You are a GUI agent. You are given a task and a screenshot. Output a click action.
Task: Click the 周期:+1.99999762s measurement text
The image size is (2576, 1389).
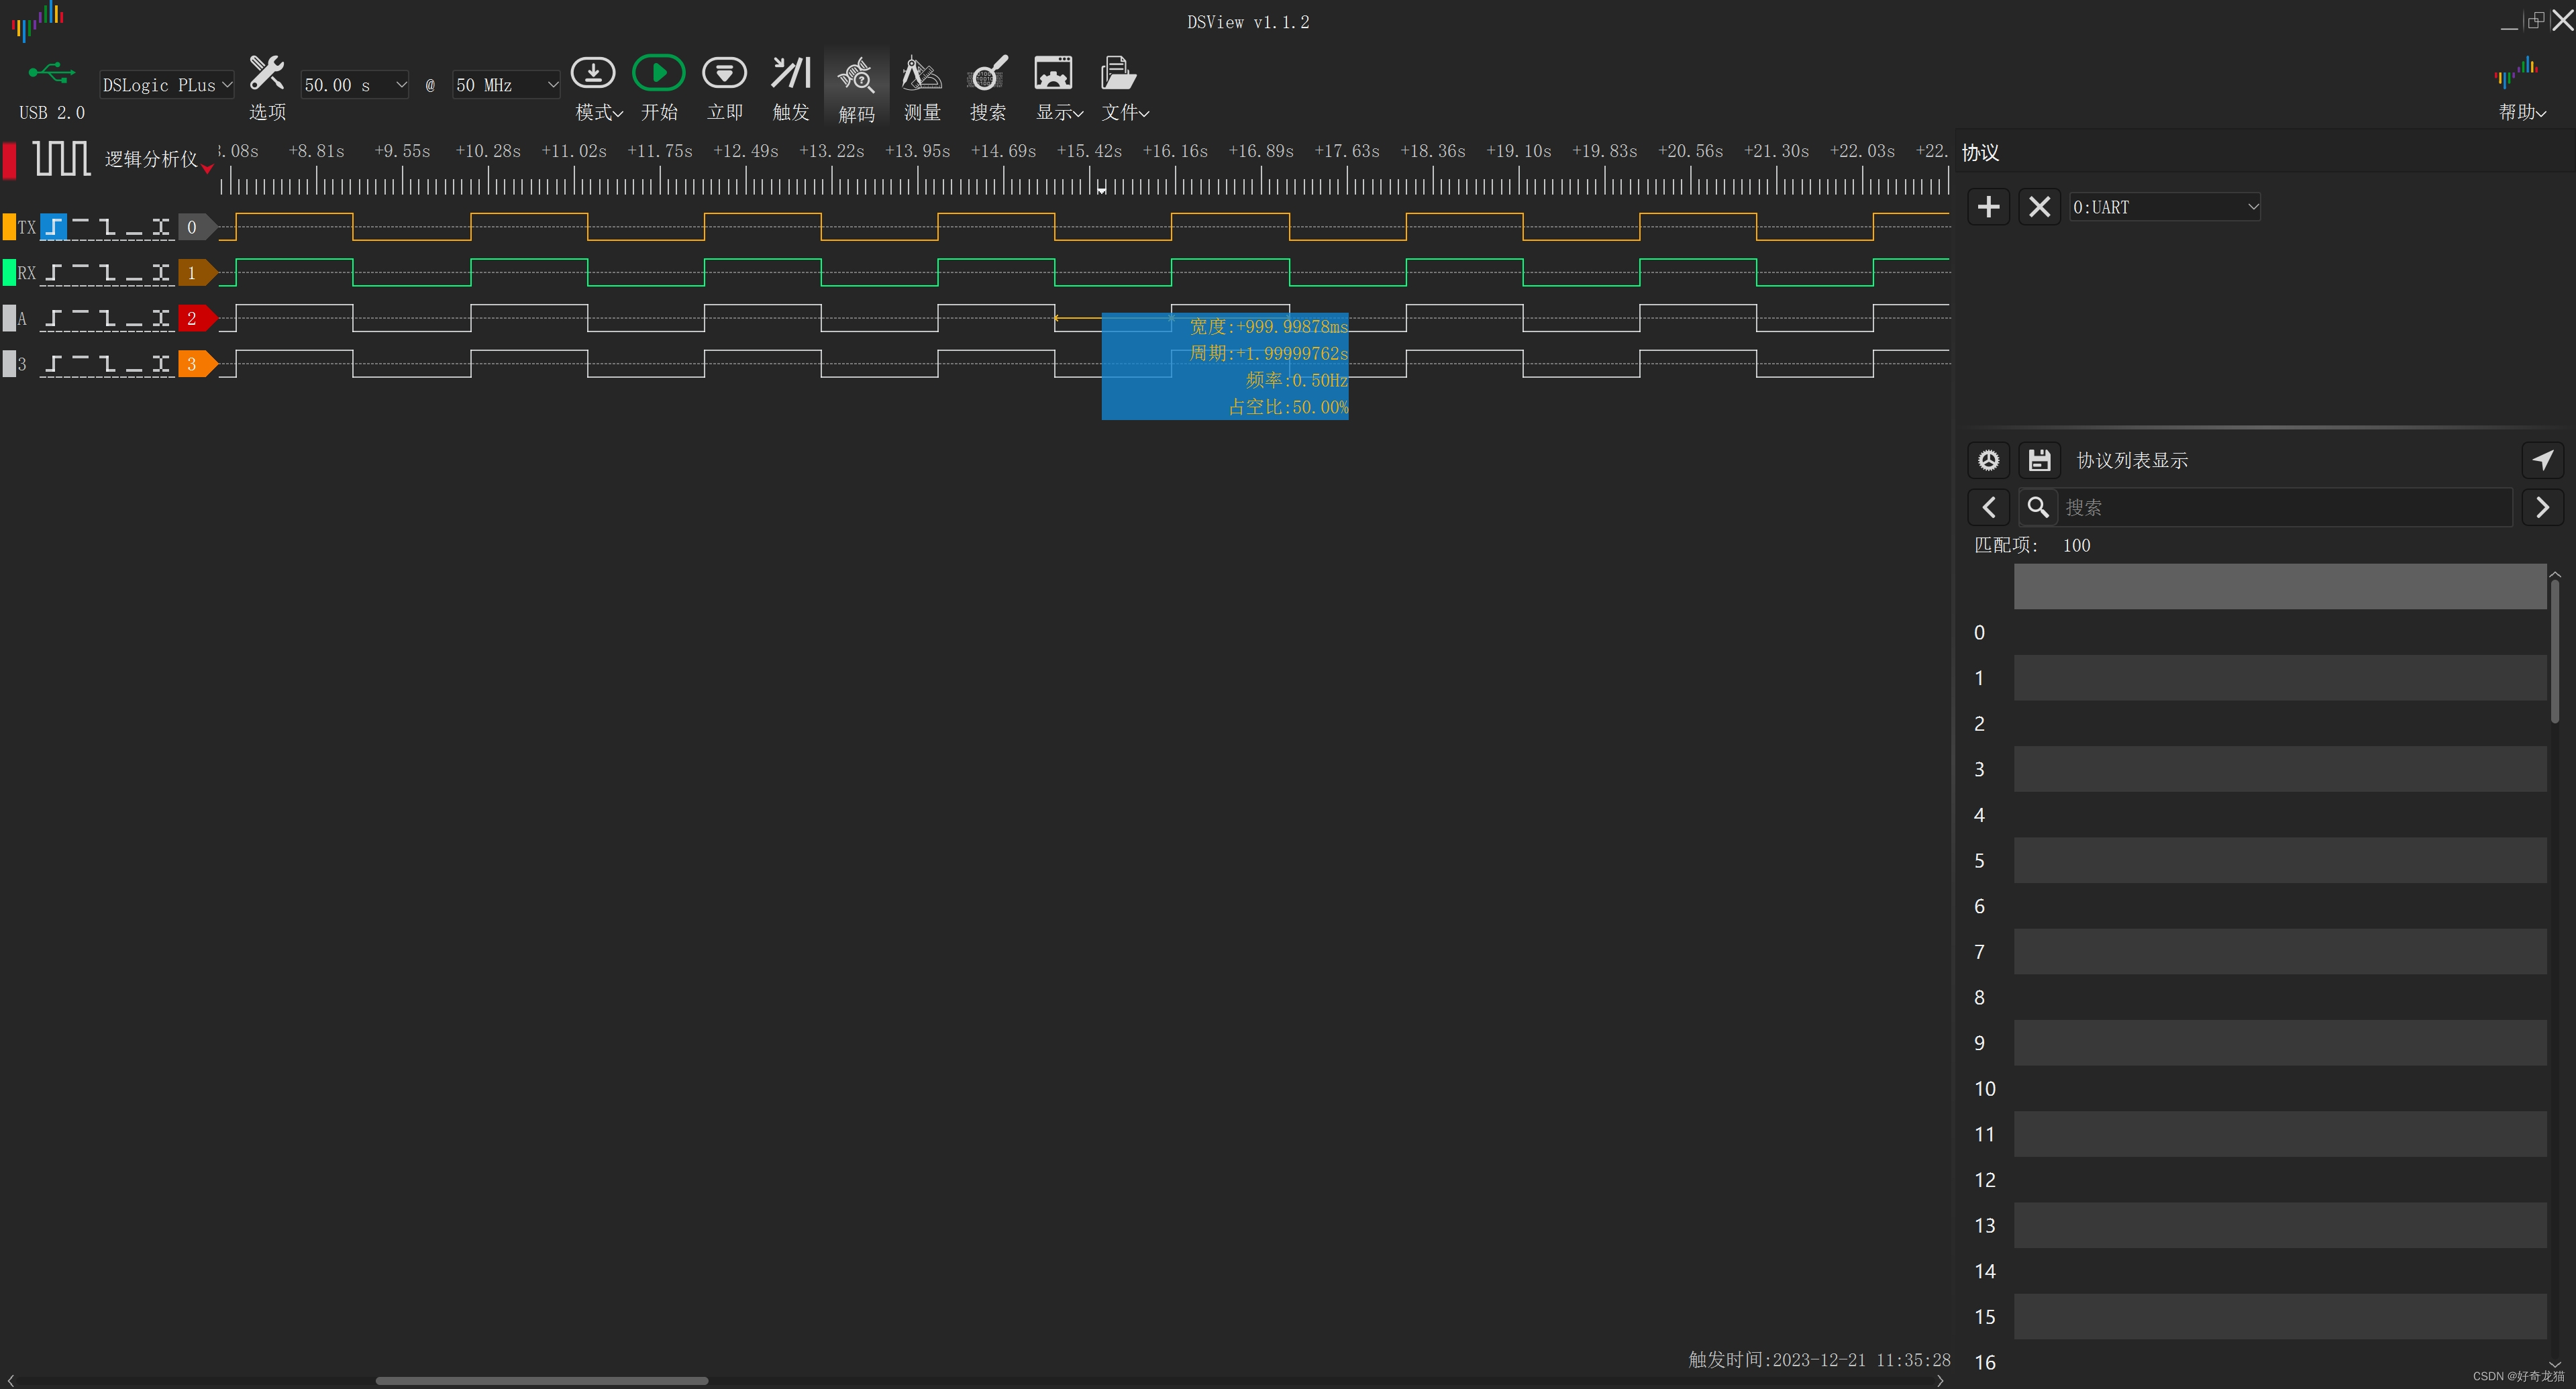coord(1269,353)
